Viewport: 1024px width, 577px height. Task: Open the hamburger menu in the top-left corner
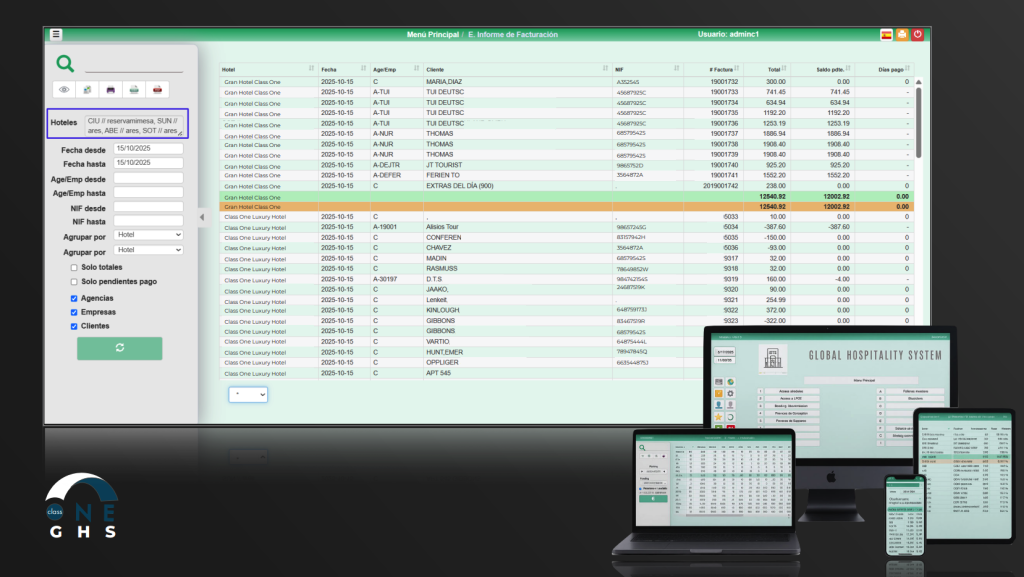pyautogui.click(x=56, y=34)
